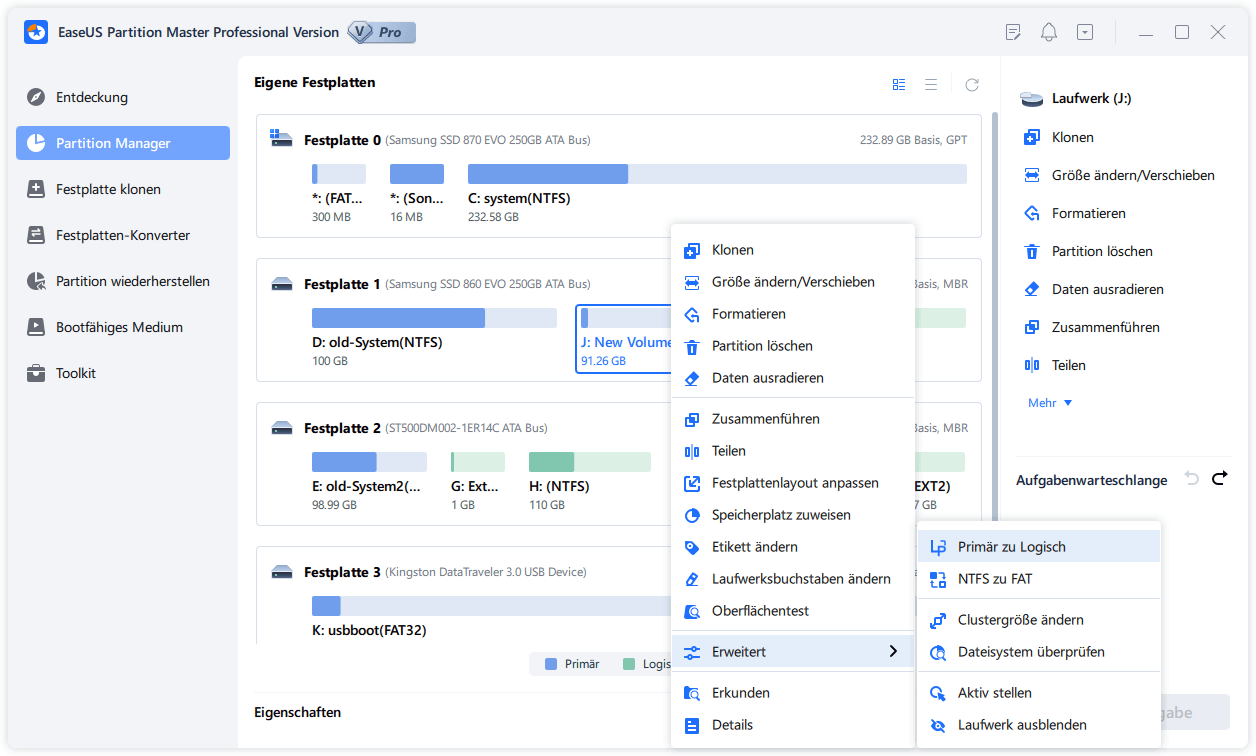Choose Zusammenführen from the context menu

793,419
